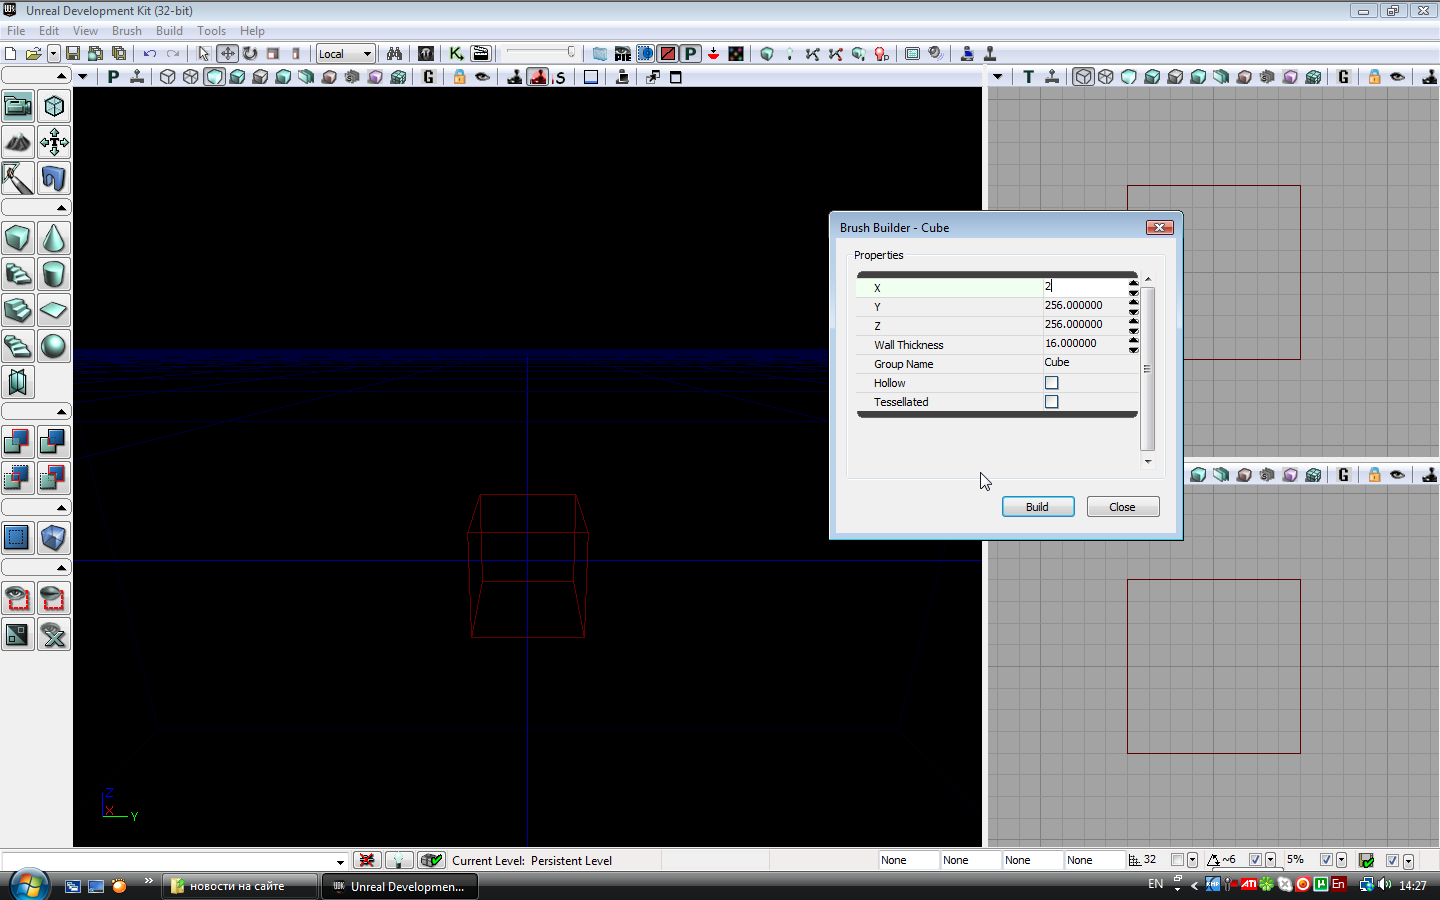Save the level with the floppy disk icon
The width and height of the screenshot is (1440, 900).
click(73, 54)
